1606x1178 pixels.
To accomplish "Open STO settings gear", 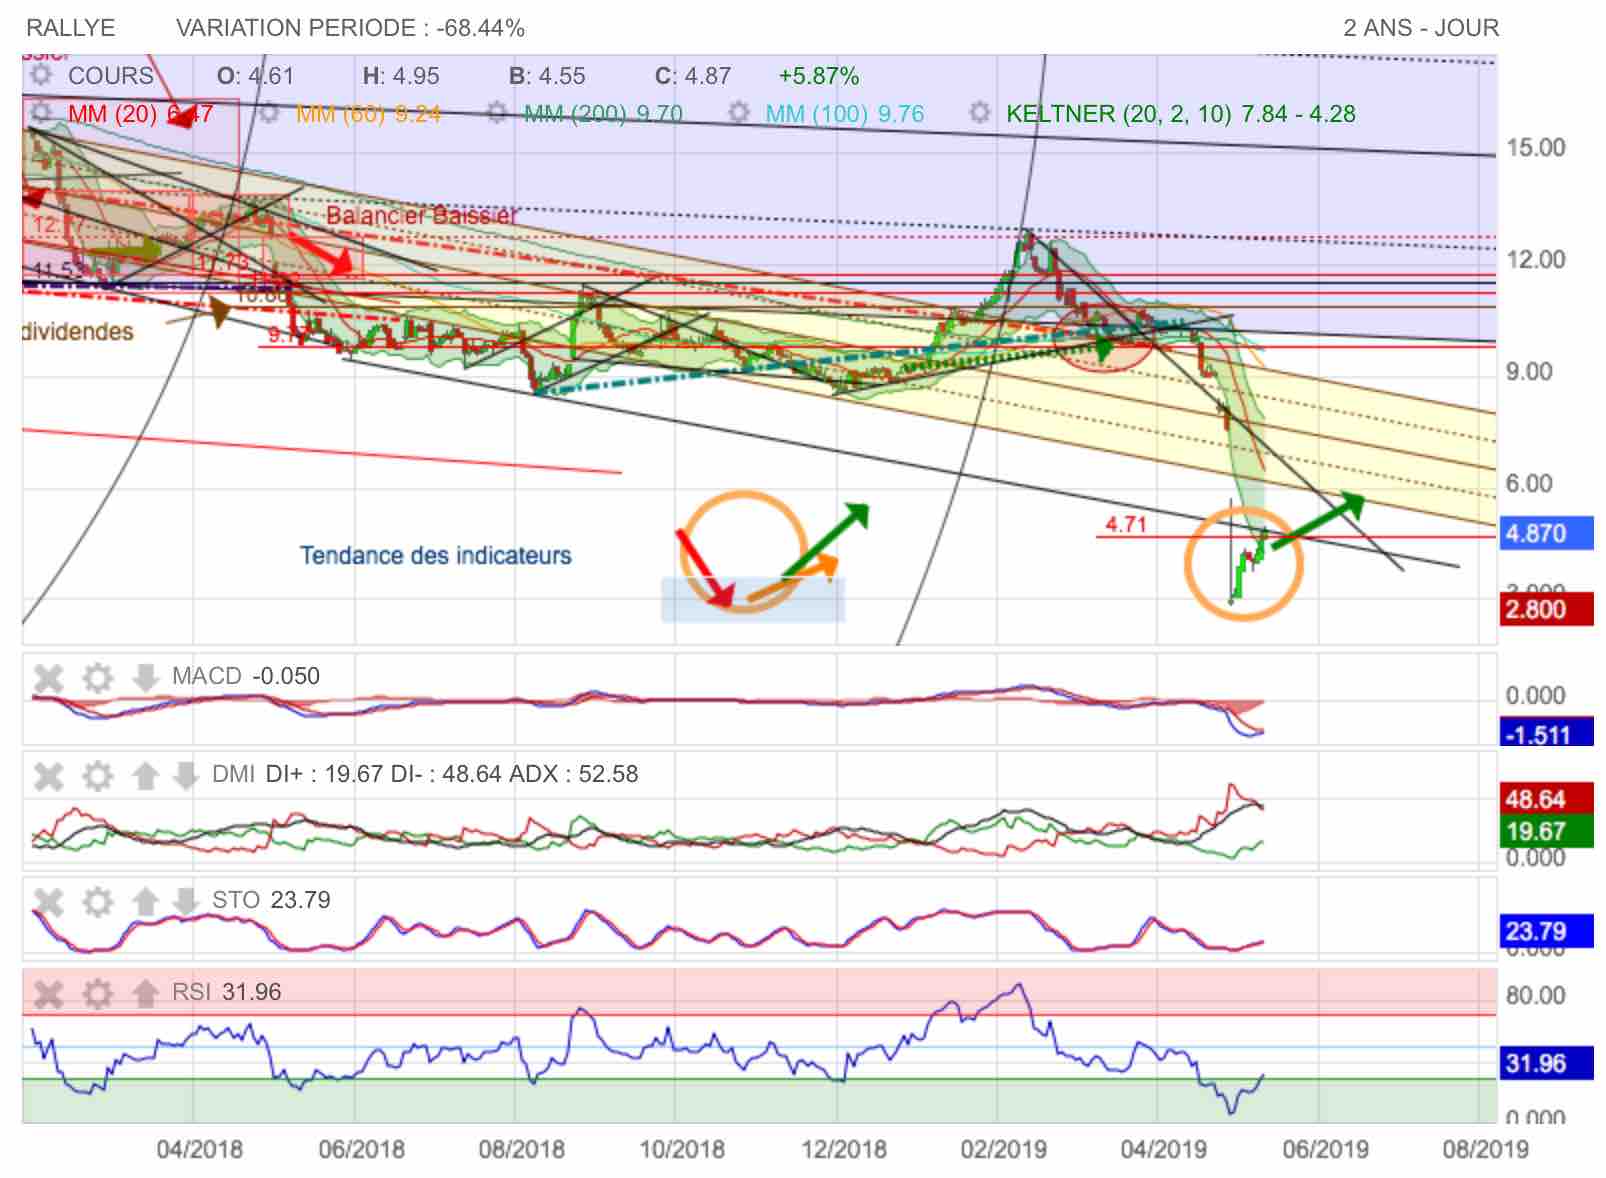I will coord(97,902).
